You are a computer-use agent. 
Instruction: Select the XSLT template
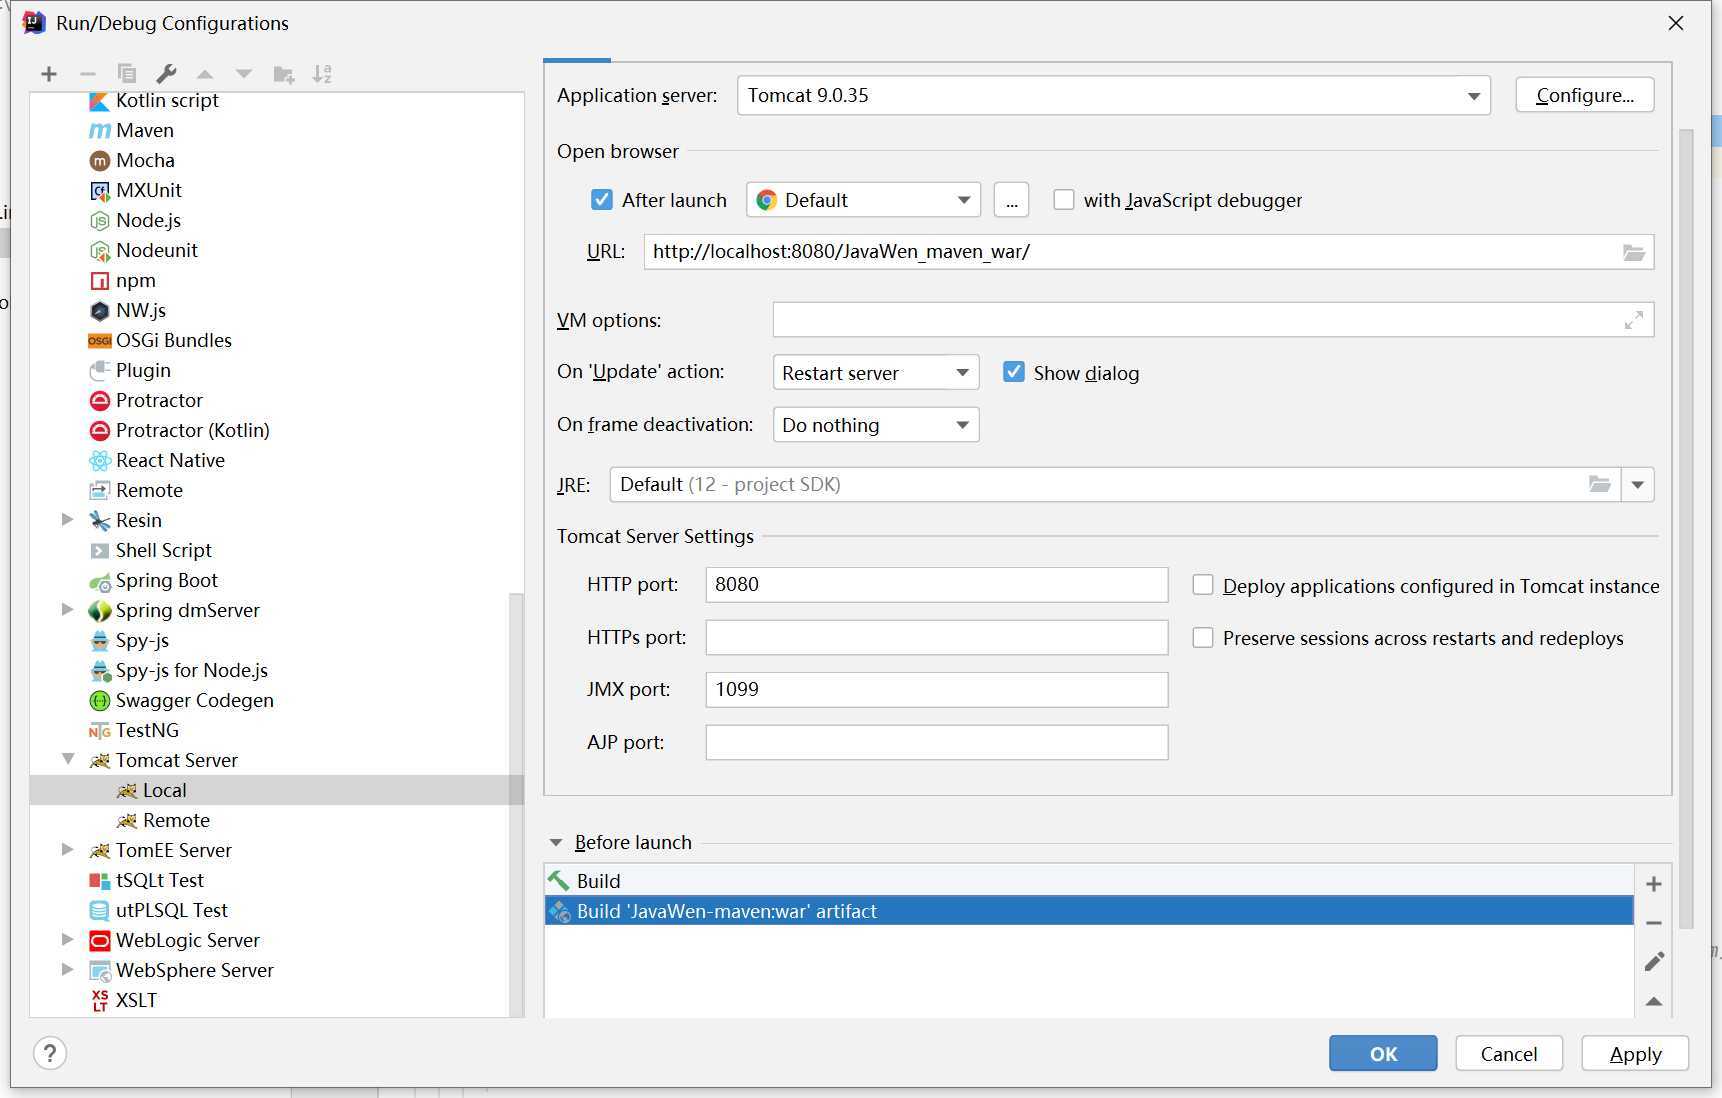coord(136,1000)
